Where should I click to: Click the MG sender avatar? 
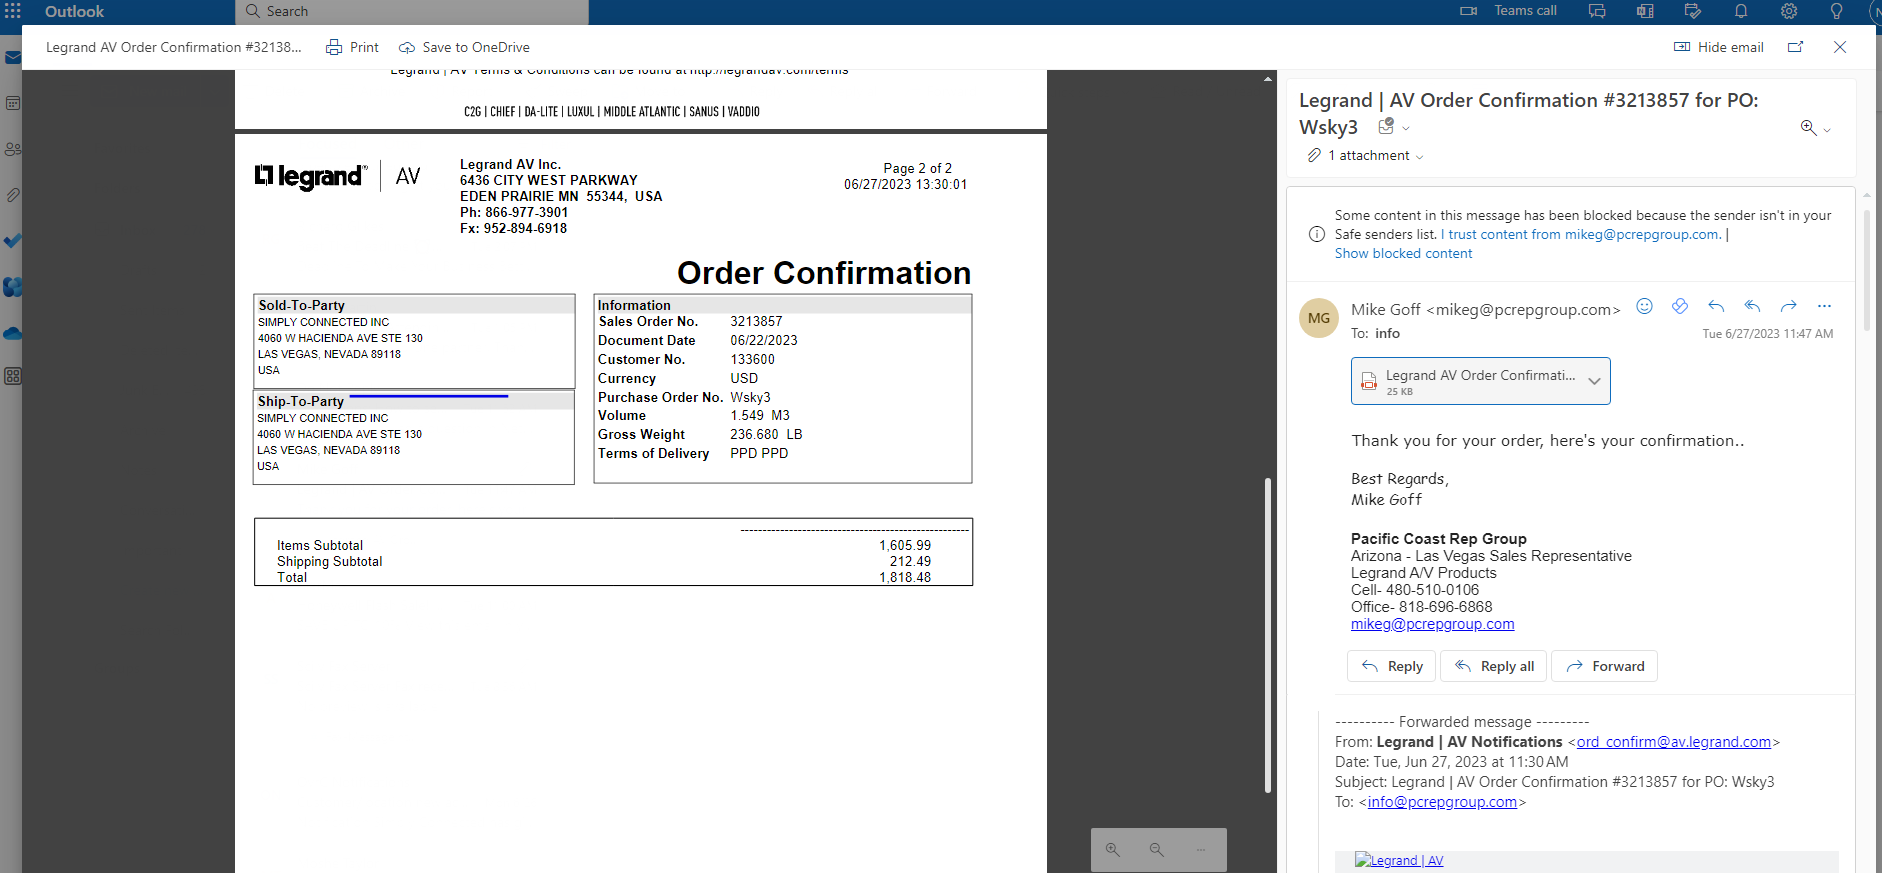1319,318
